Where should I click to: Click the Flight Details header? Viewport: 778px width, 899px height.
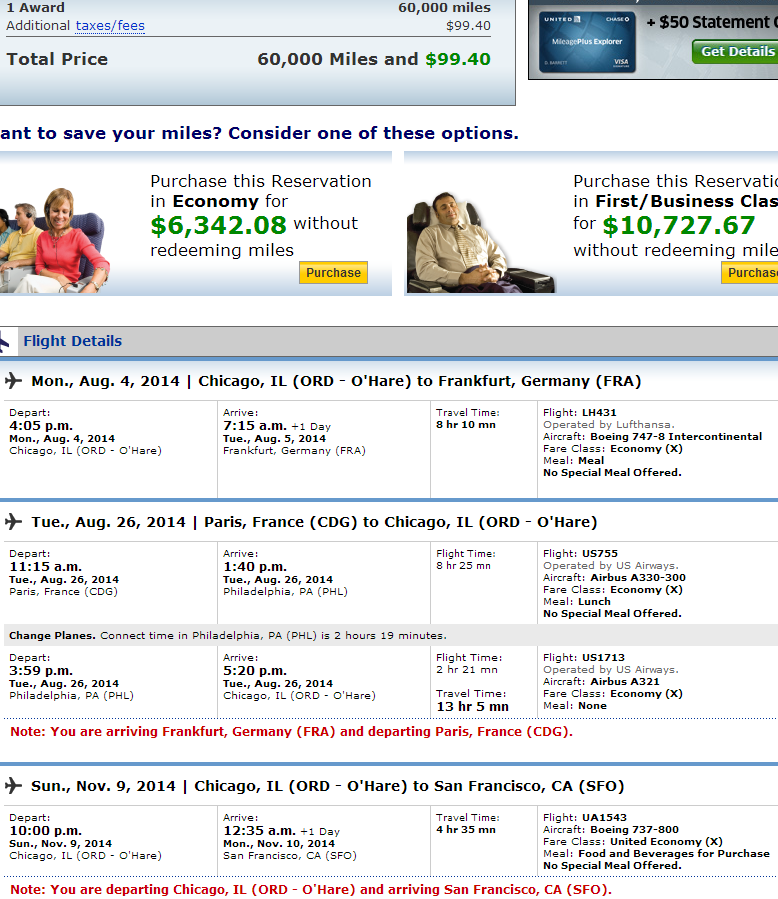coord(73,341)
